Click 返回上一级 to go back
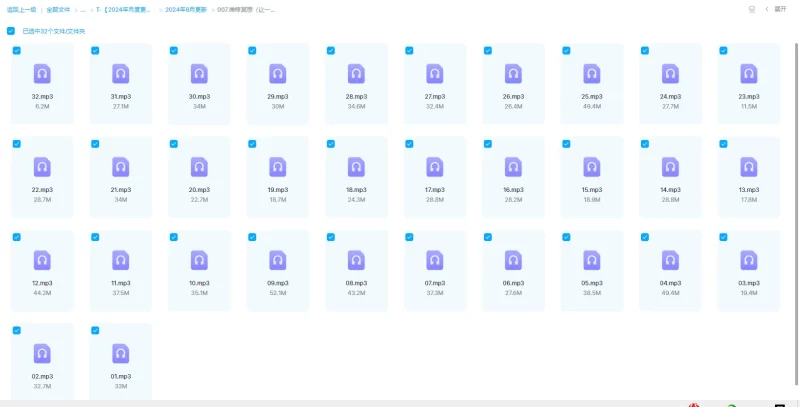Screen dimensions: 800x407 (19, 9)
